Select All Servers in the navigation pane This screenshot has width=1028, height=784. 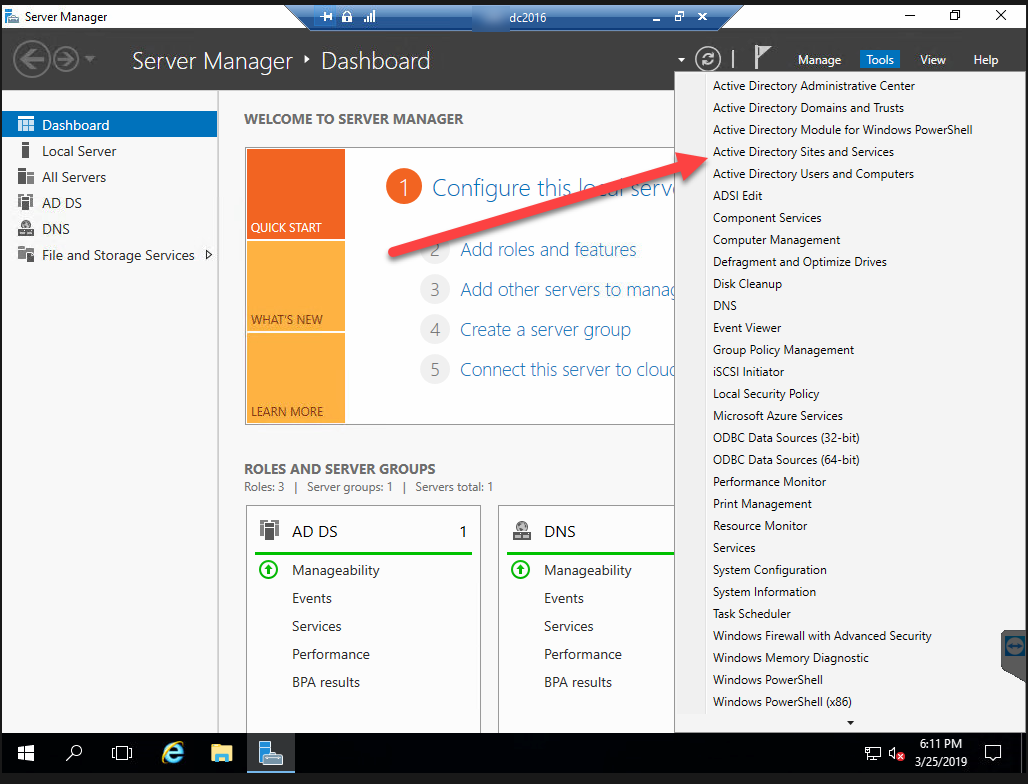tap(109, 177)
